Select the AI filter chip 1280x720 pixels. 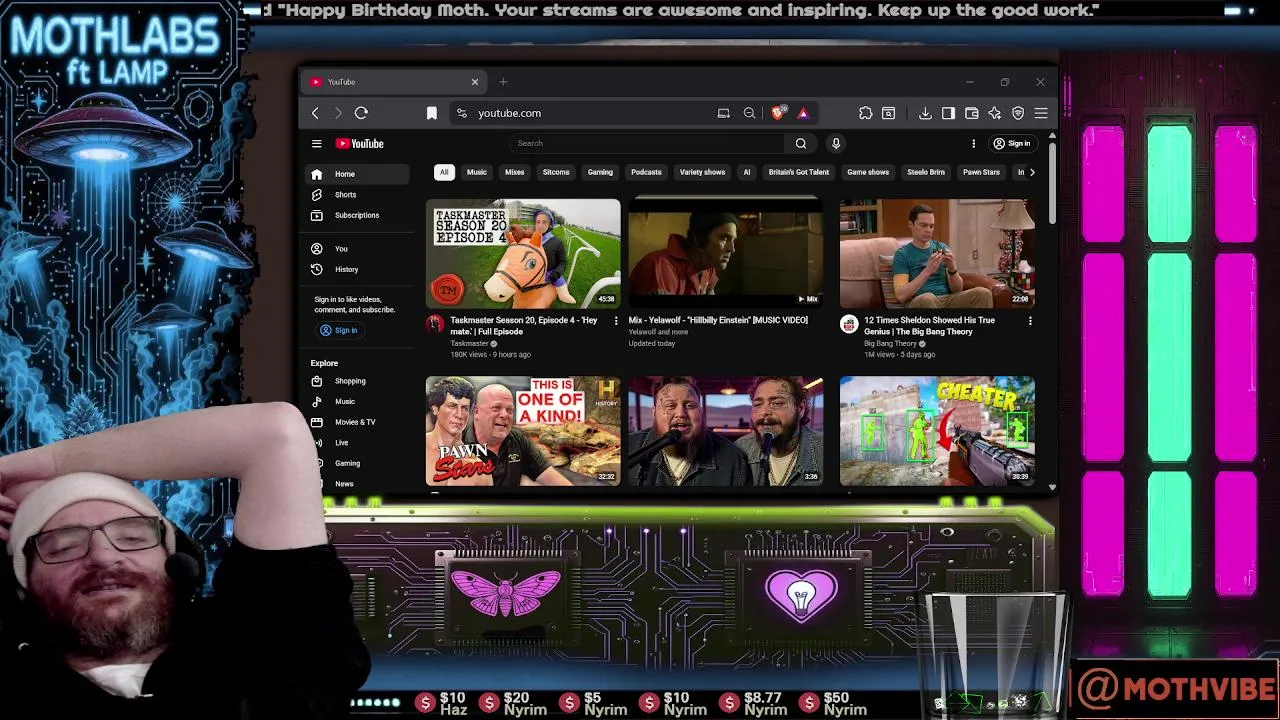pyautogui.click(x=746, y=172)
